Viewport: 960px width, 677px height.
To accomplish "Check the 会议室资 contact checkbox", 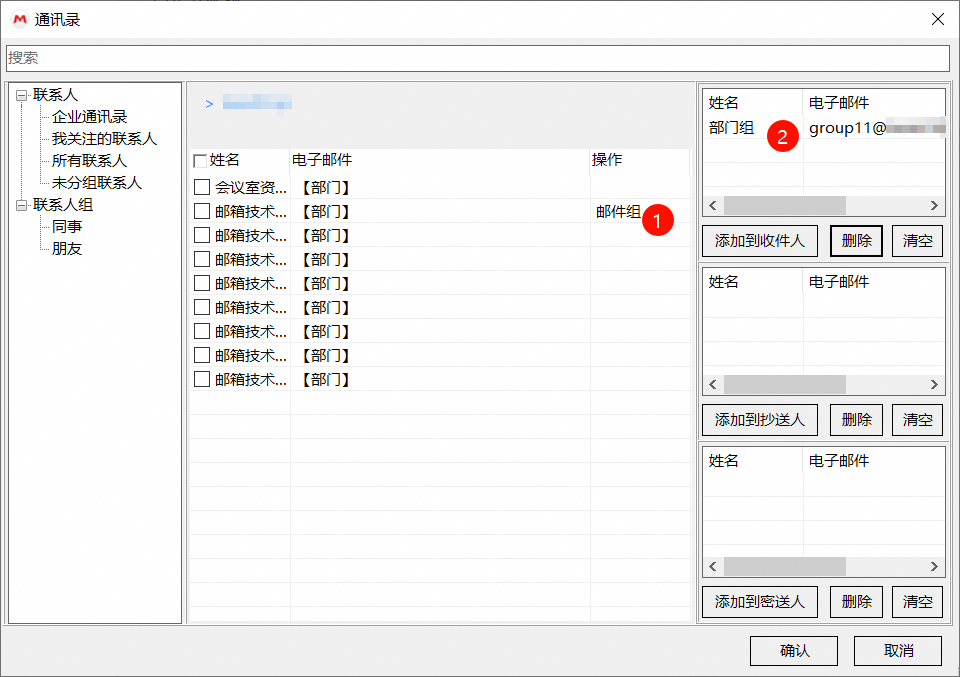I will (199, 183).
